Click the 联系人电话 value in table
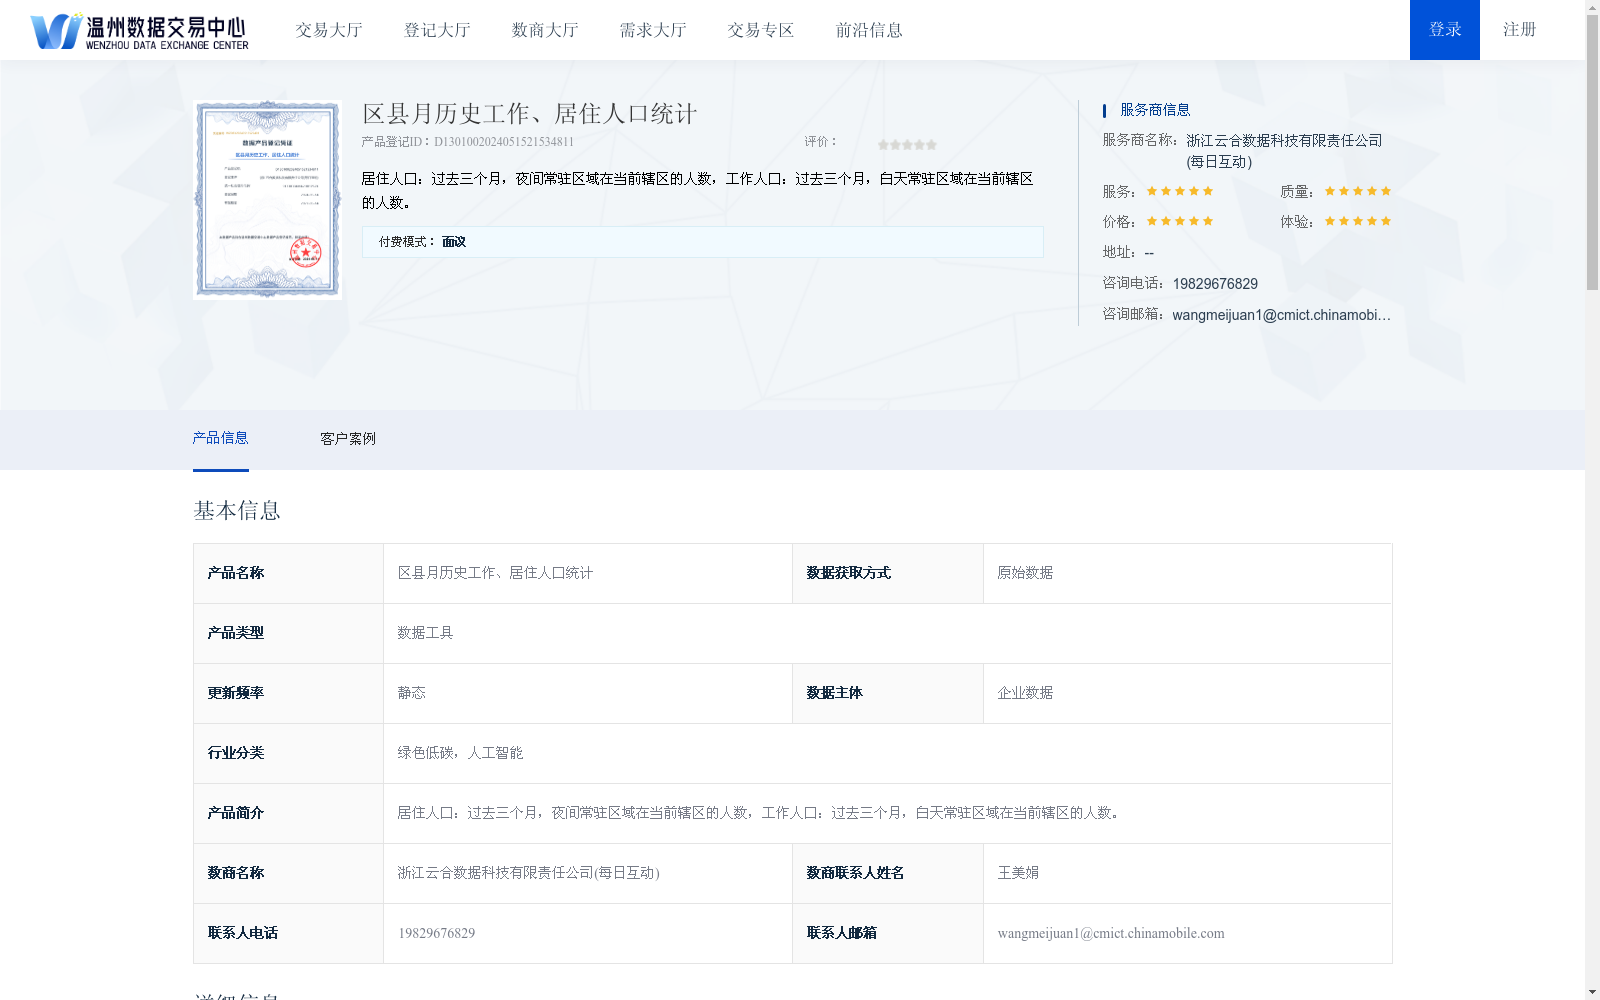The image size is (1600, 1000). 437,933
